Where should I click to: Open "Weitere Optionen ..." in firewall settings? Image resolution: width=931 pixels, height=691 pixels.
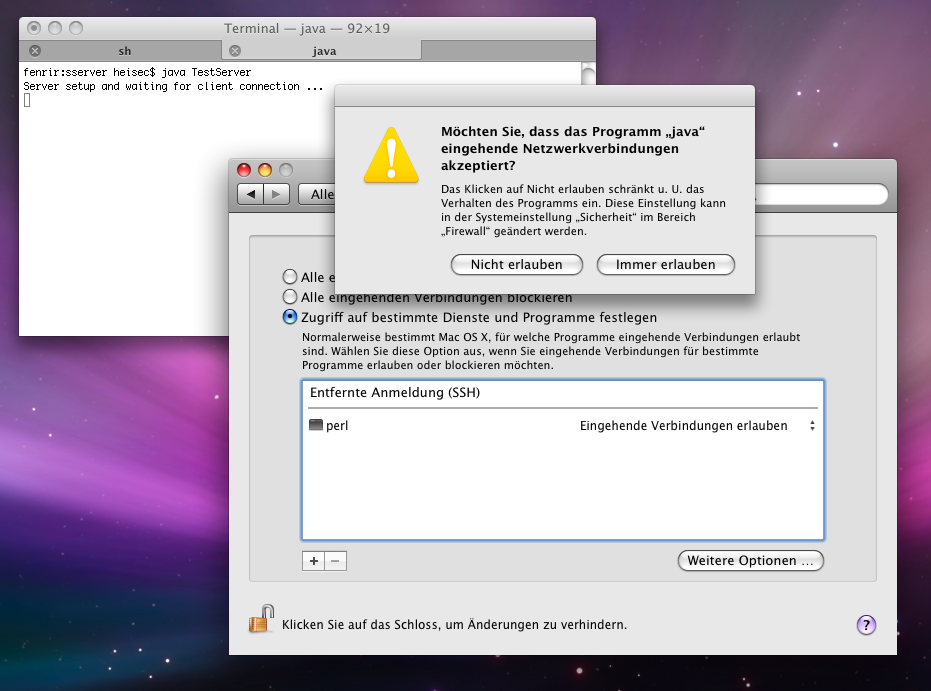(x=750, y=560)
